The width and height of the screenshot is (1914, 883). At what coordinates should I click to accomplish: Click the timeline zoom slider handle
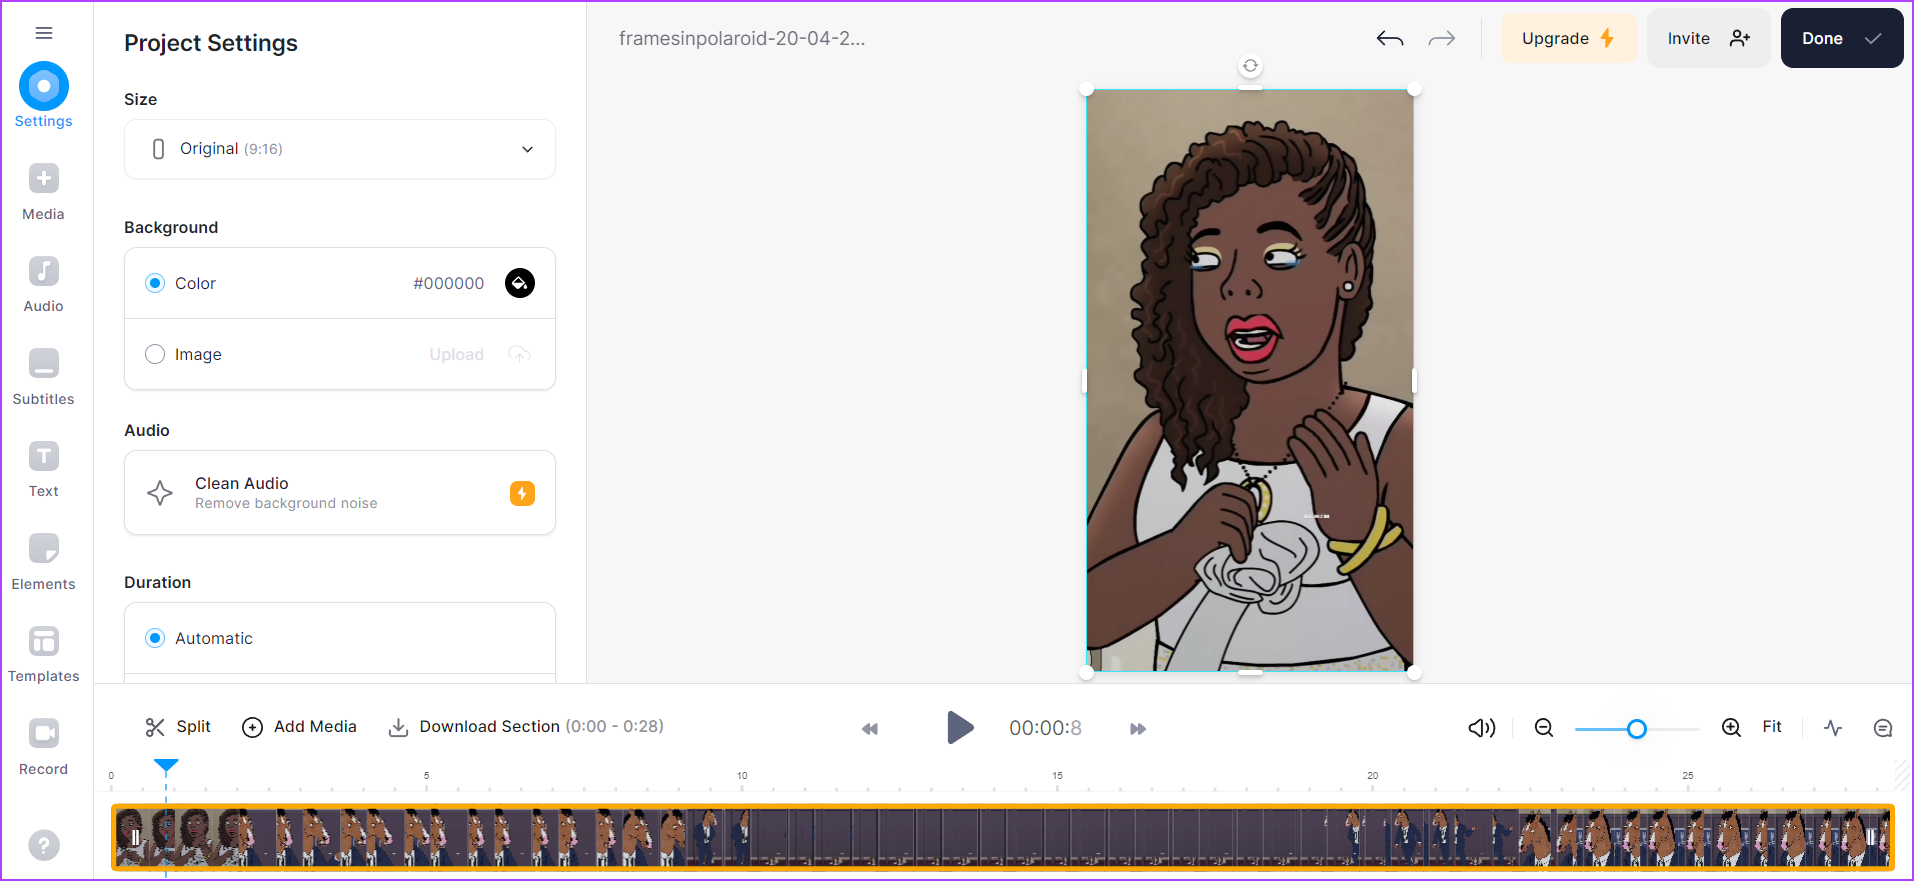1637,729
